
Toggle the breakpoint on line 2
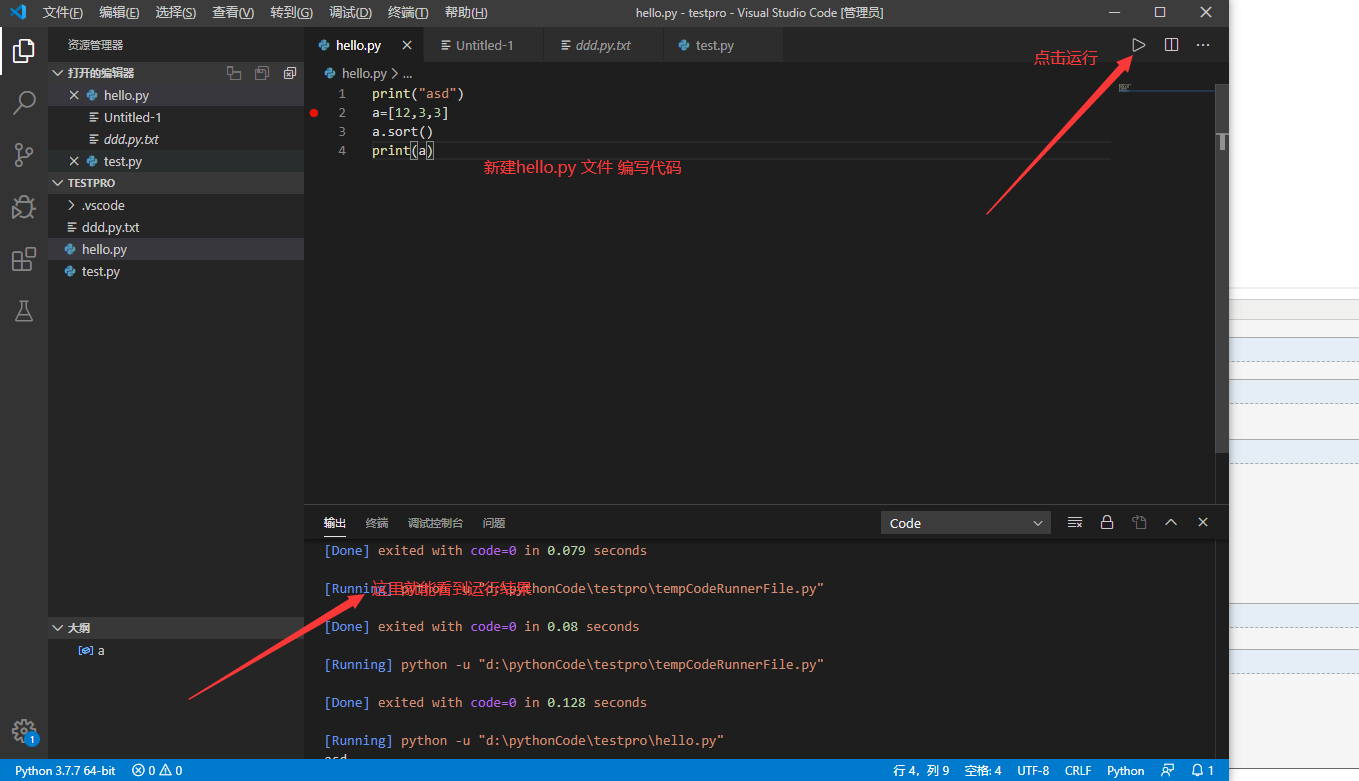314,113
